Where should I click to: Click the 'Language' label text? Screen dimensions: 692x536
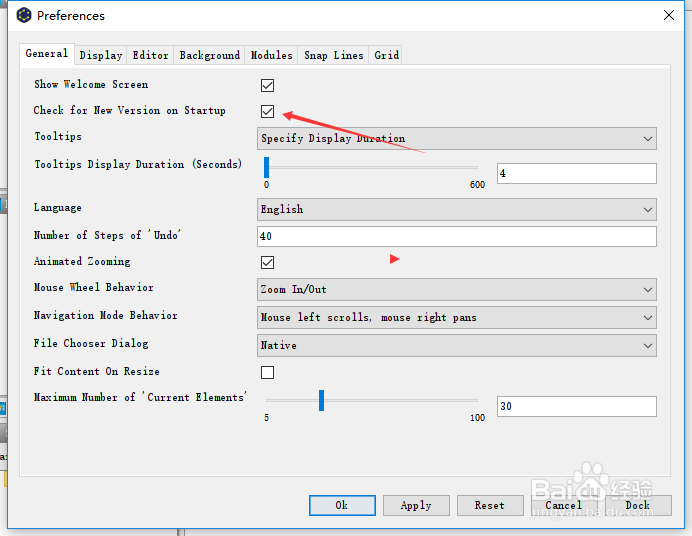pos(57,208)
